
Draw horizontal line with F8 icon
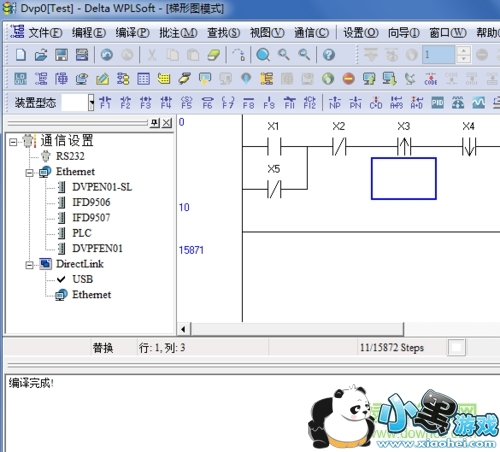tap(249, 103)
